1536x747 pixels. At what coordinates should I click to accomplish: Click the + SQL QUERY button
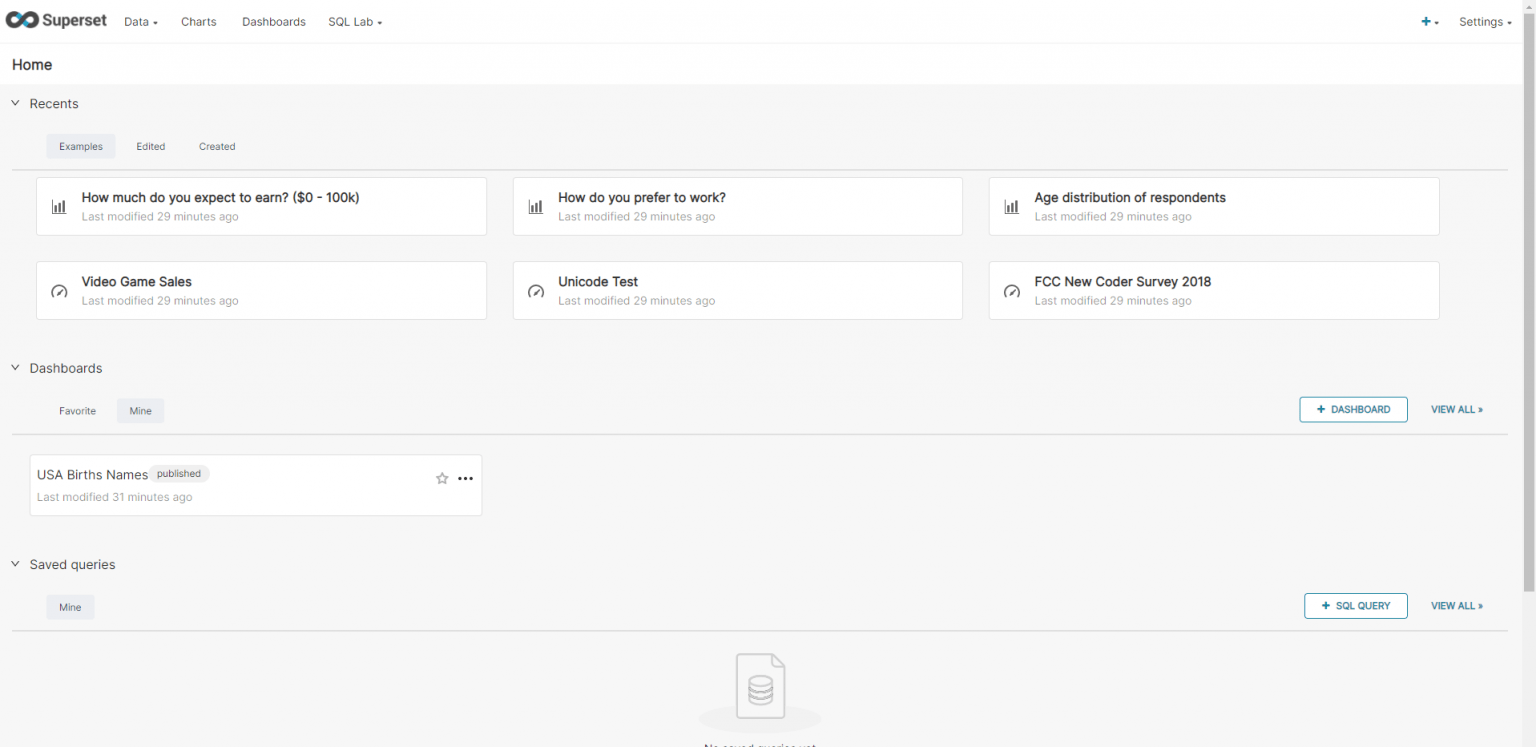click(1355, 606)
